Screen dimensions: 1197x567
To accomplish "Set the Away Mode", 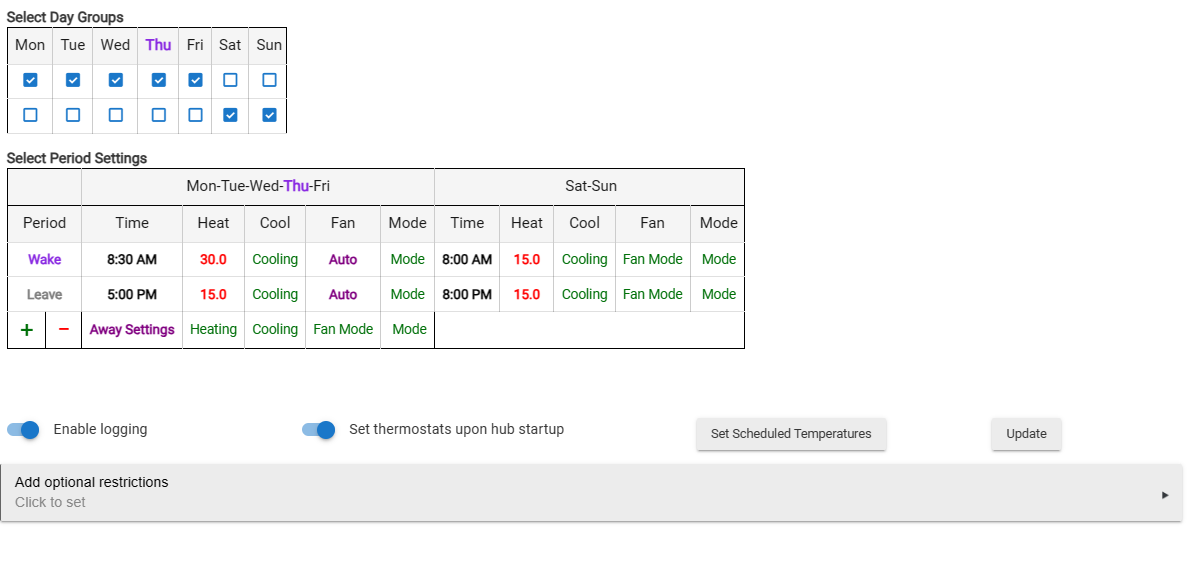I will point(409,330).
